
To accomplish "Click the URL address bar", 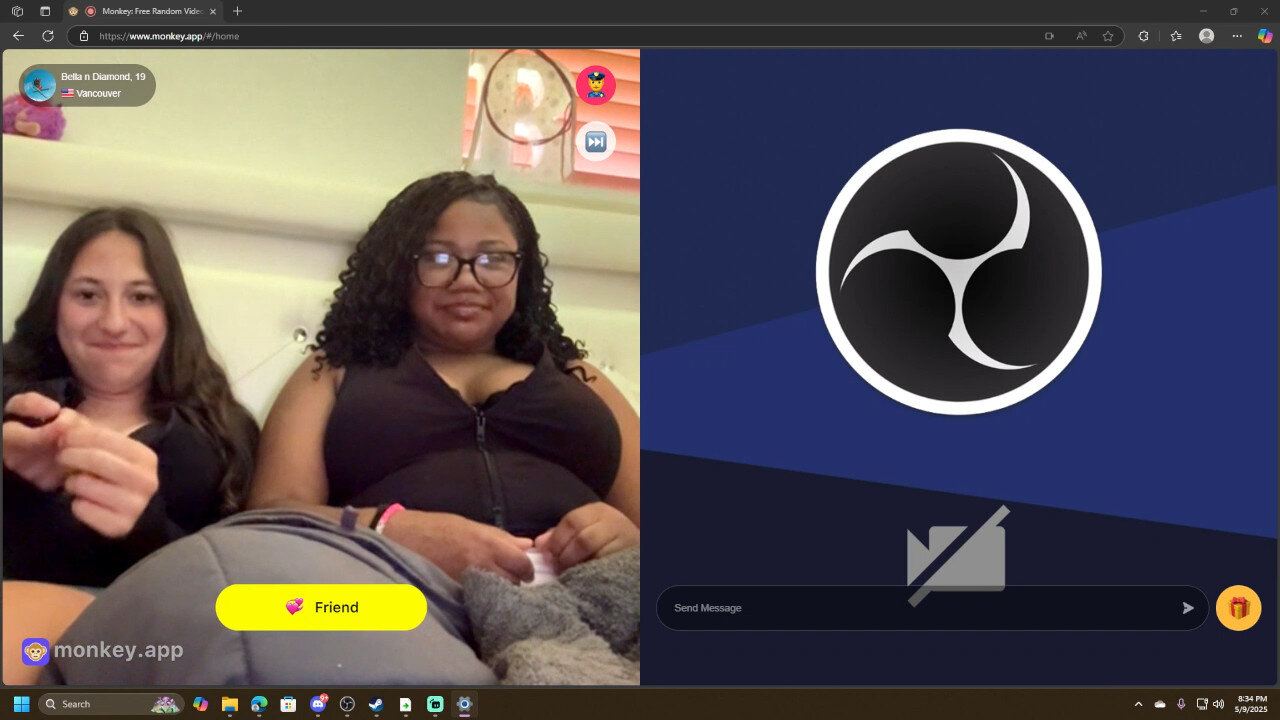I will pyautogui.click(x=560, y=36).
